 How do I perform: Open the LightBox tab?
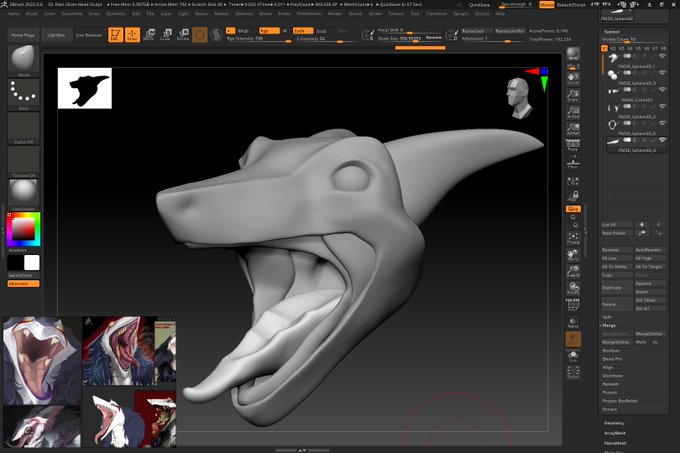point(55,35)
